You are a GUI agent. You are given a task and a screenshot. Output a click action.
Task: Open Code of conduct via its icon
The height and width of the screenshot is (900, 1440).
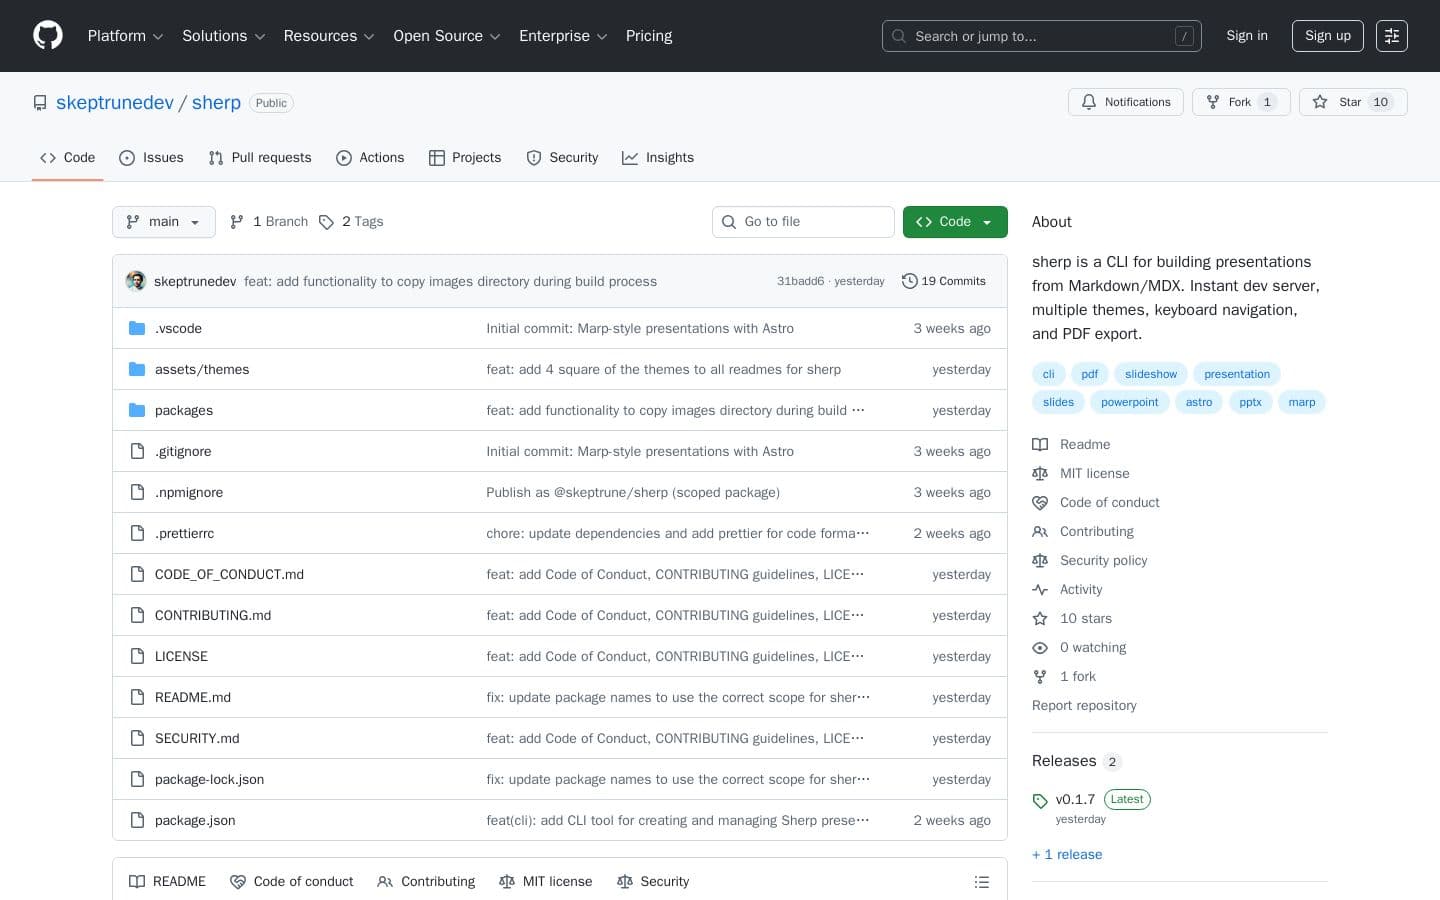(1040, 503)
